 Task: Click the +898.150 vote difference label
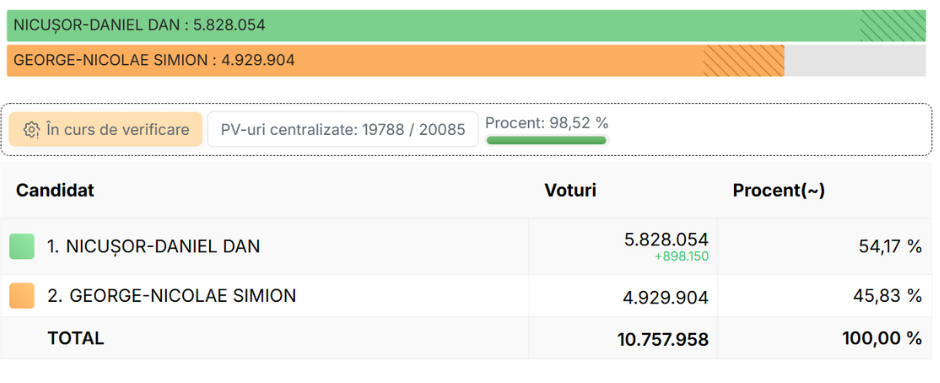682,257
